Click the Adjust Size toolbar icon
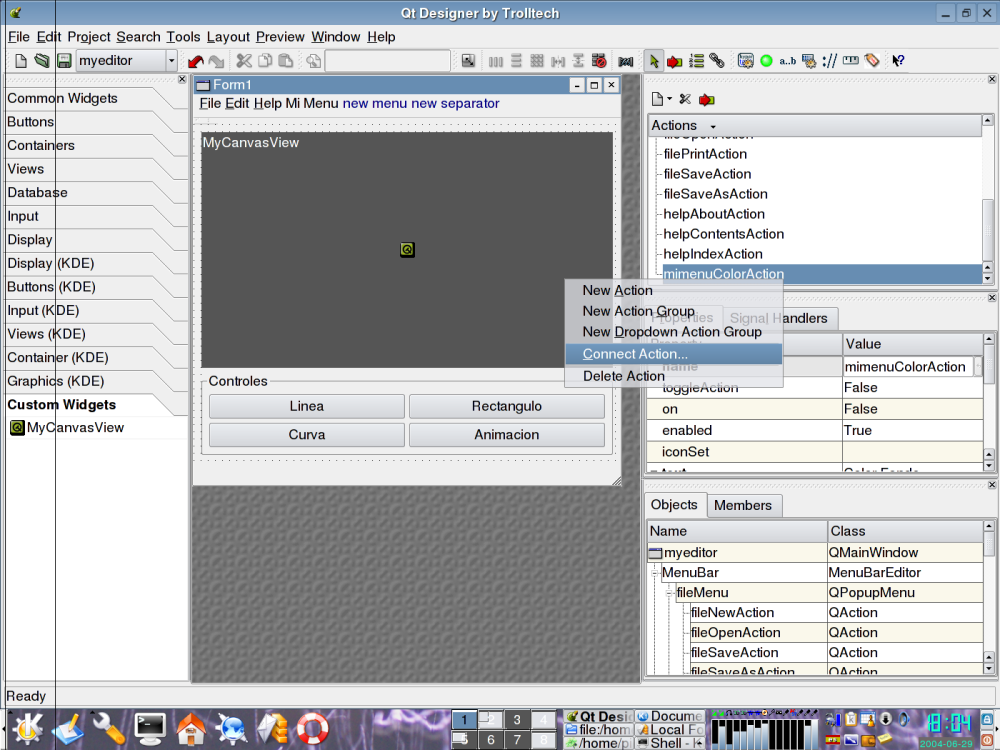Screen dimensions: 1000x750 point(468,61)
